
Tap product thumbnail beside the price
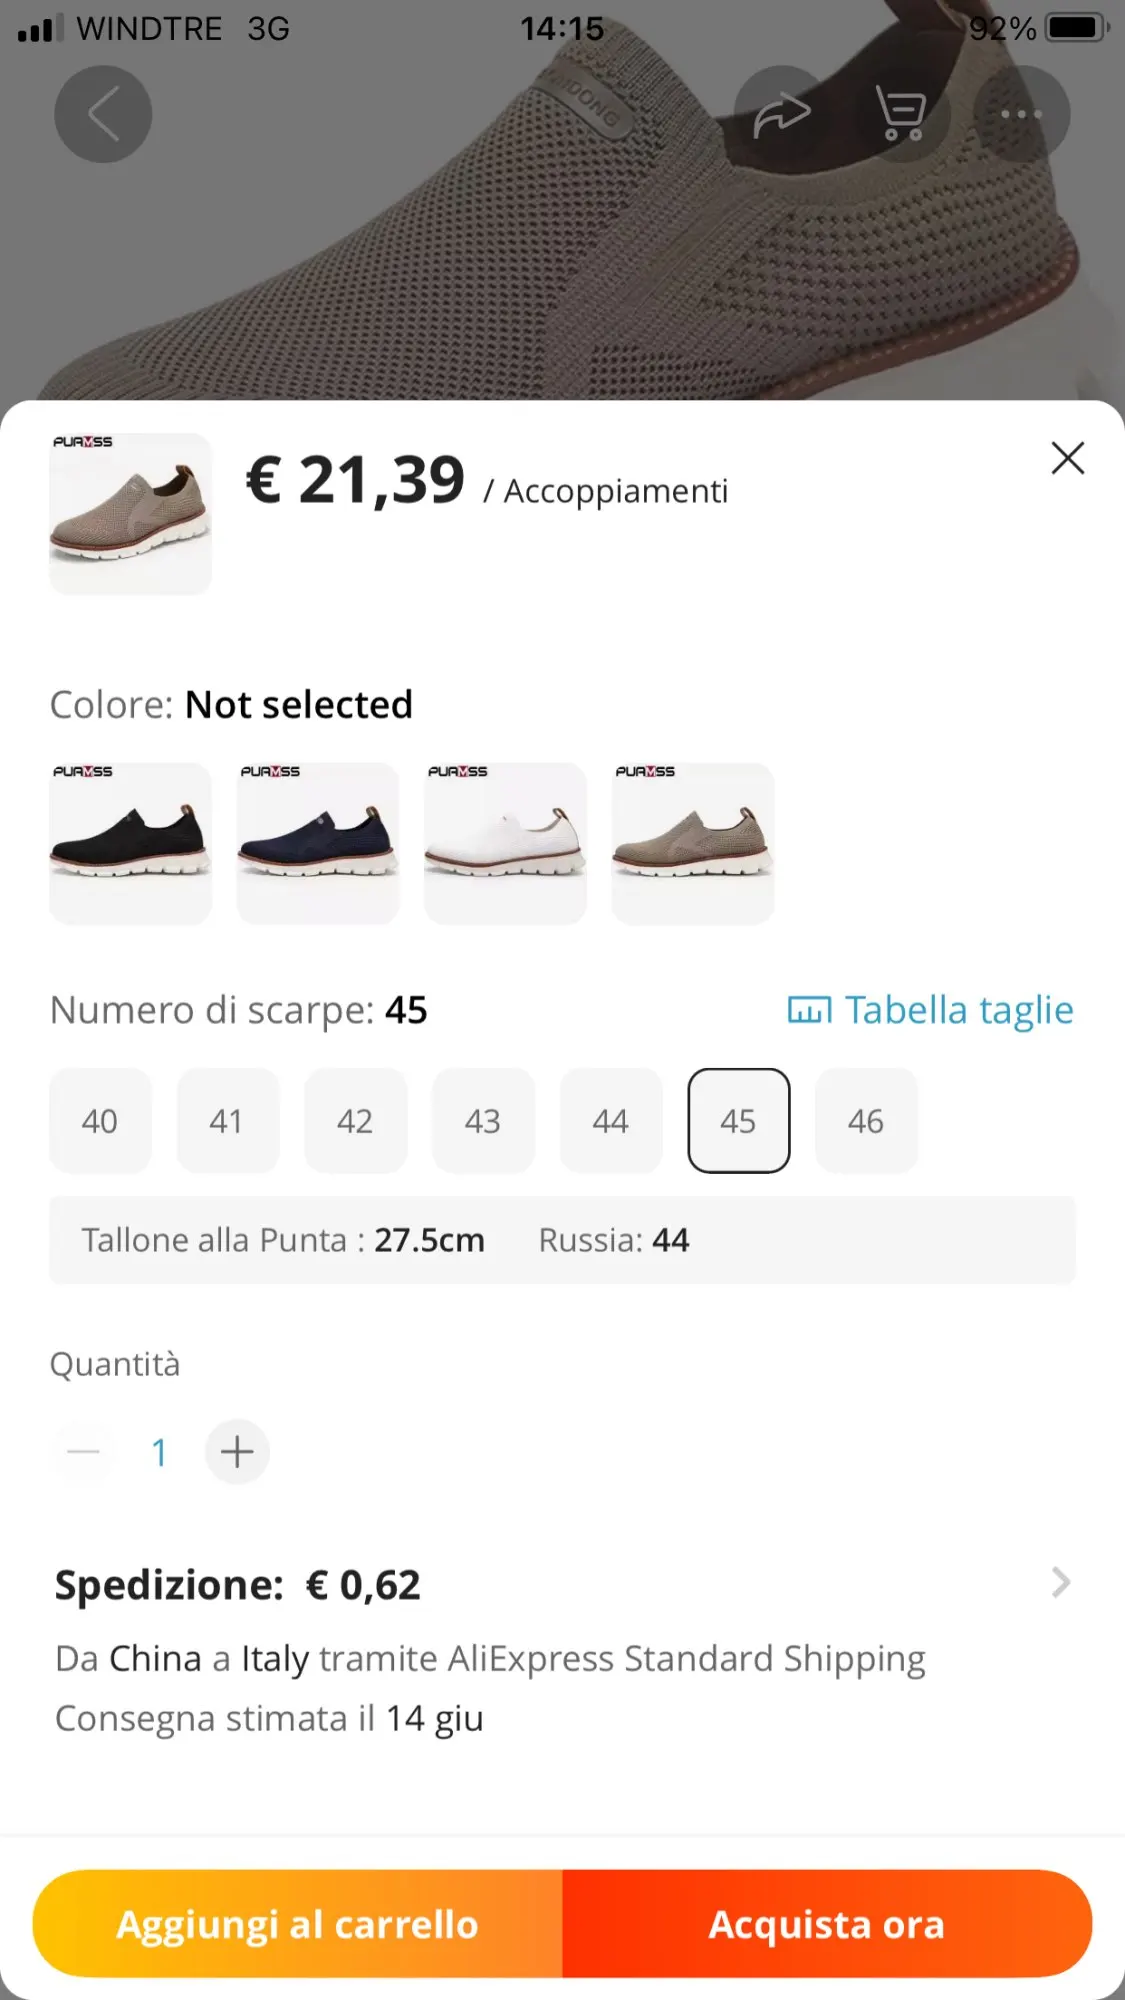tap(131, 513)
